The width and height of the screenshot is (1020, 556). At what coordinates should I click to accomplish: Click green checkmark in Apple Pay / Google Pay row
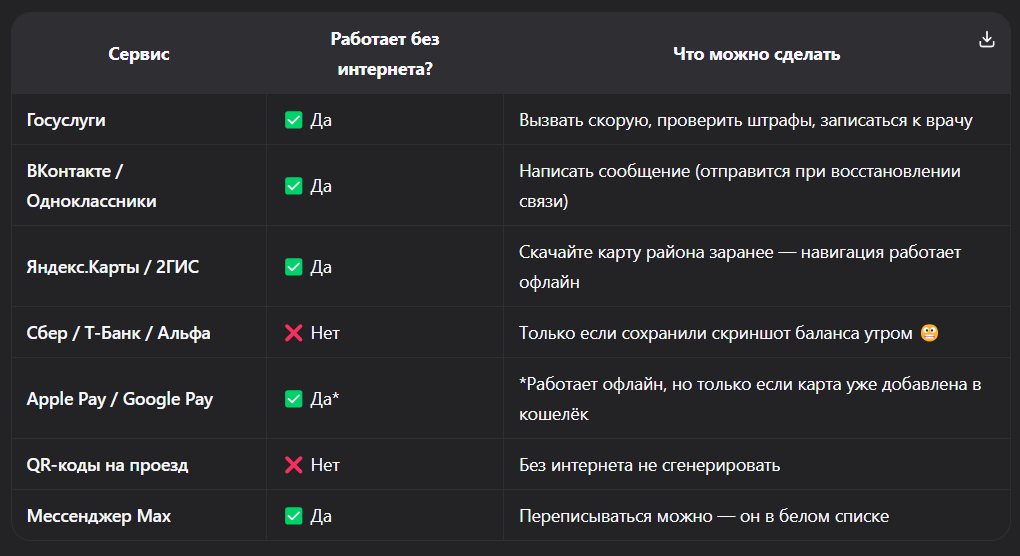(293, 399)
